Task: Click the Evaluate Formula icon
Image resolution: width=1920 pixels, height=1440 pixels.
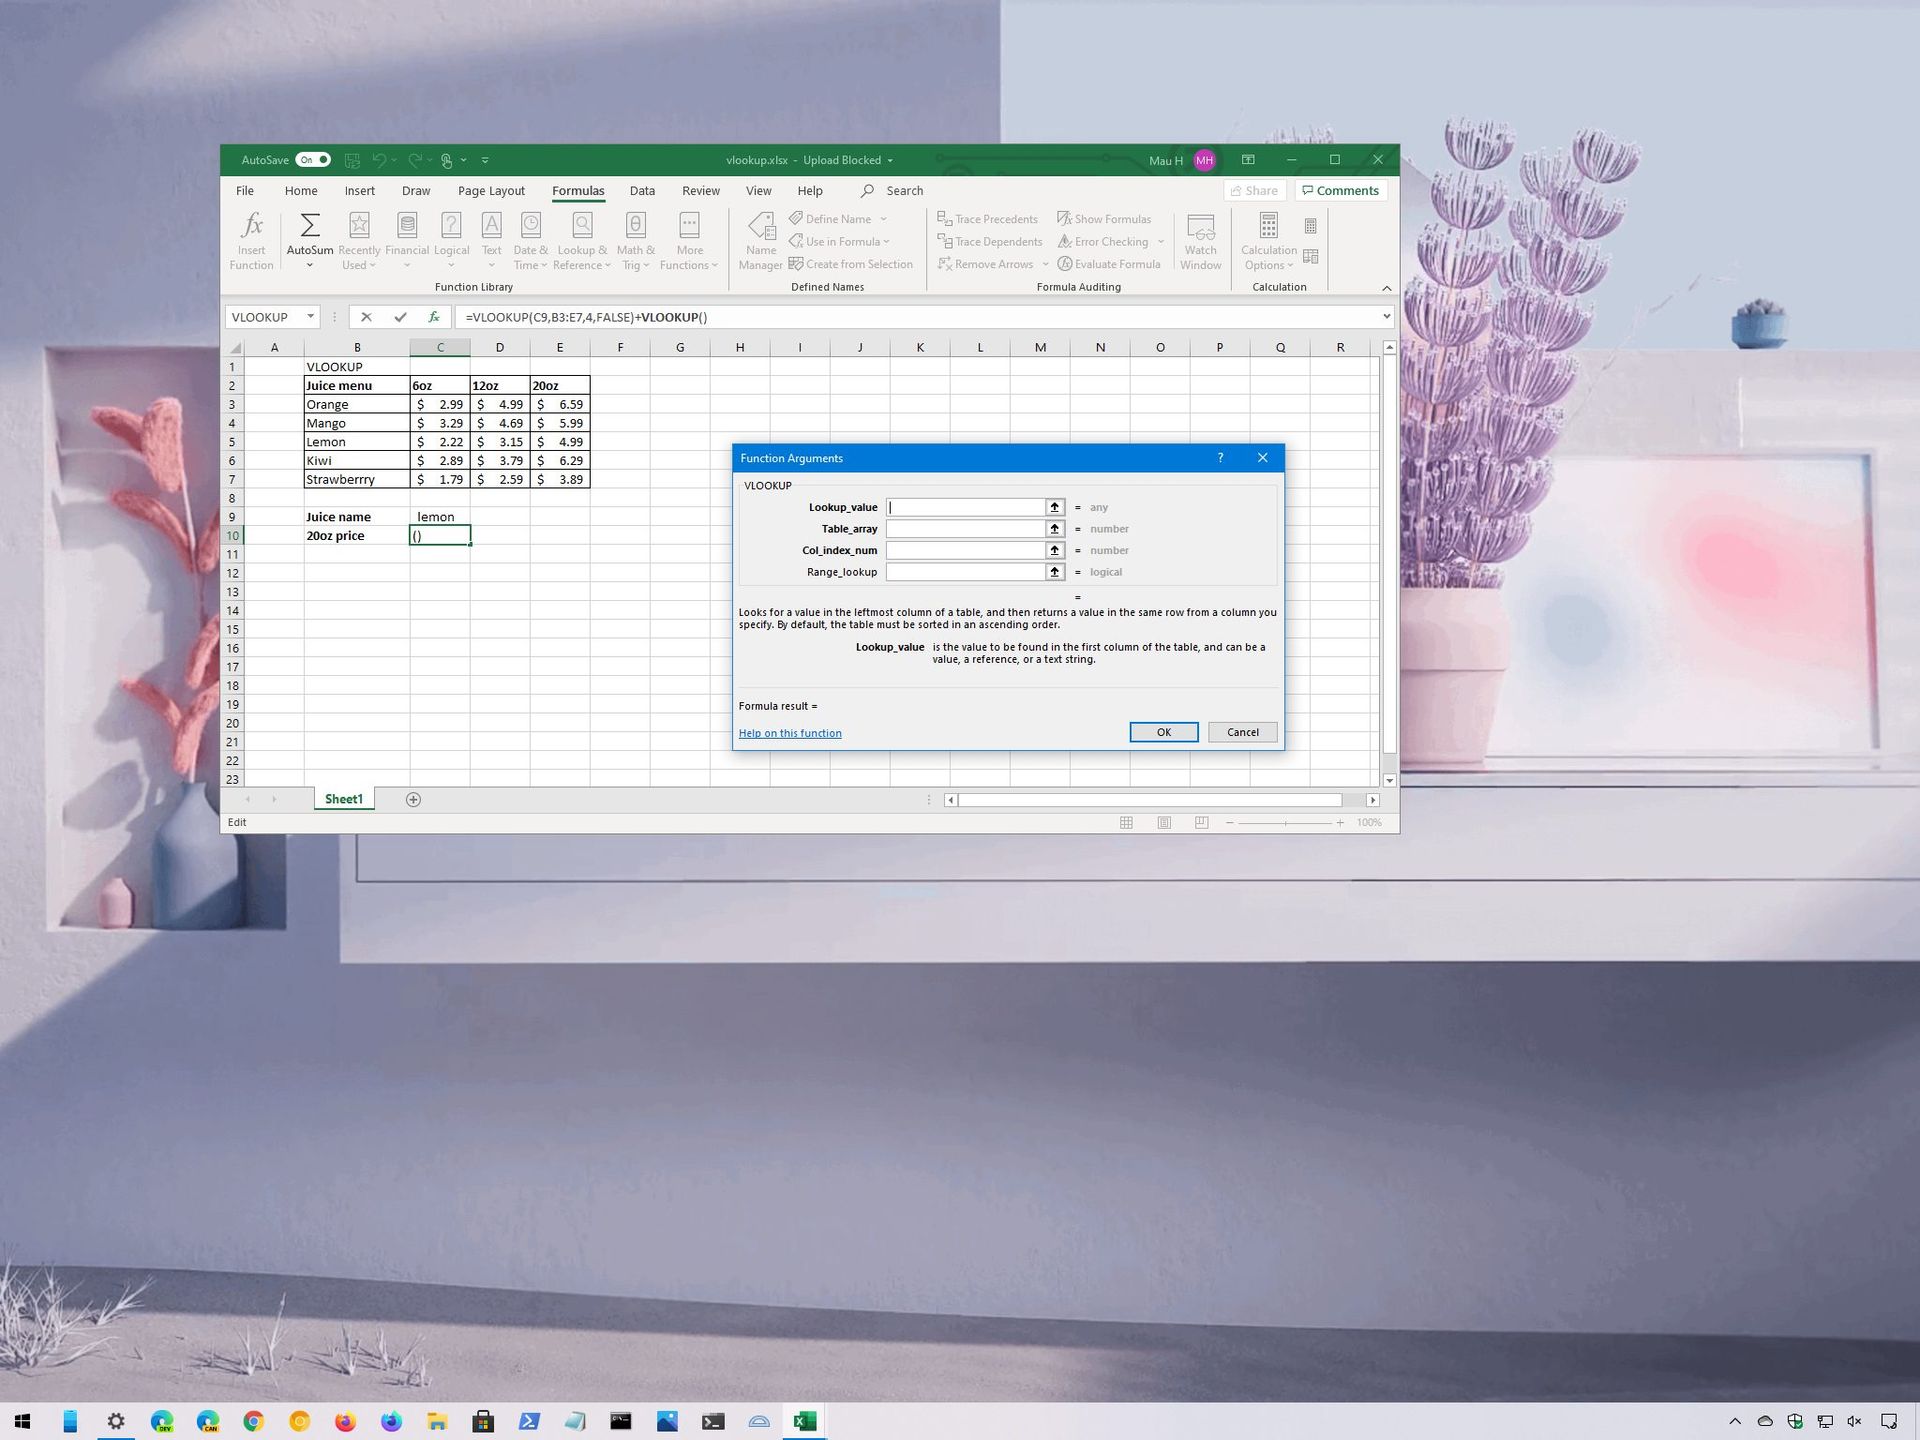Action: [x=1110, y=263]
